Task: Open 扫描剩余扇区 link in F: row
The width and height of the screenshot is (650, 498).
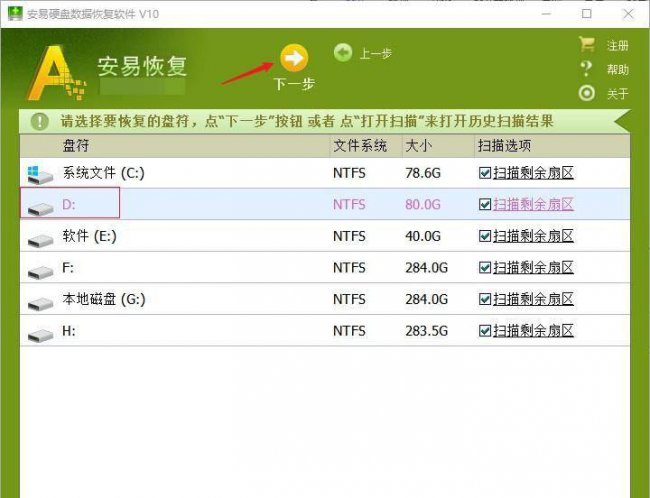Action: click(533, 267)
